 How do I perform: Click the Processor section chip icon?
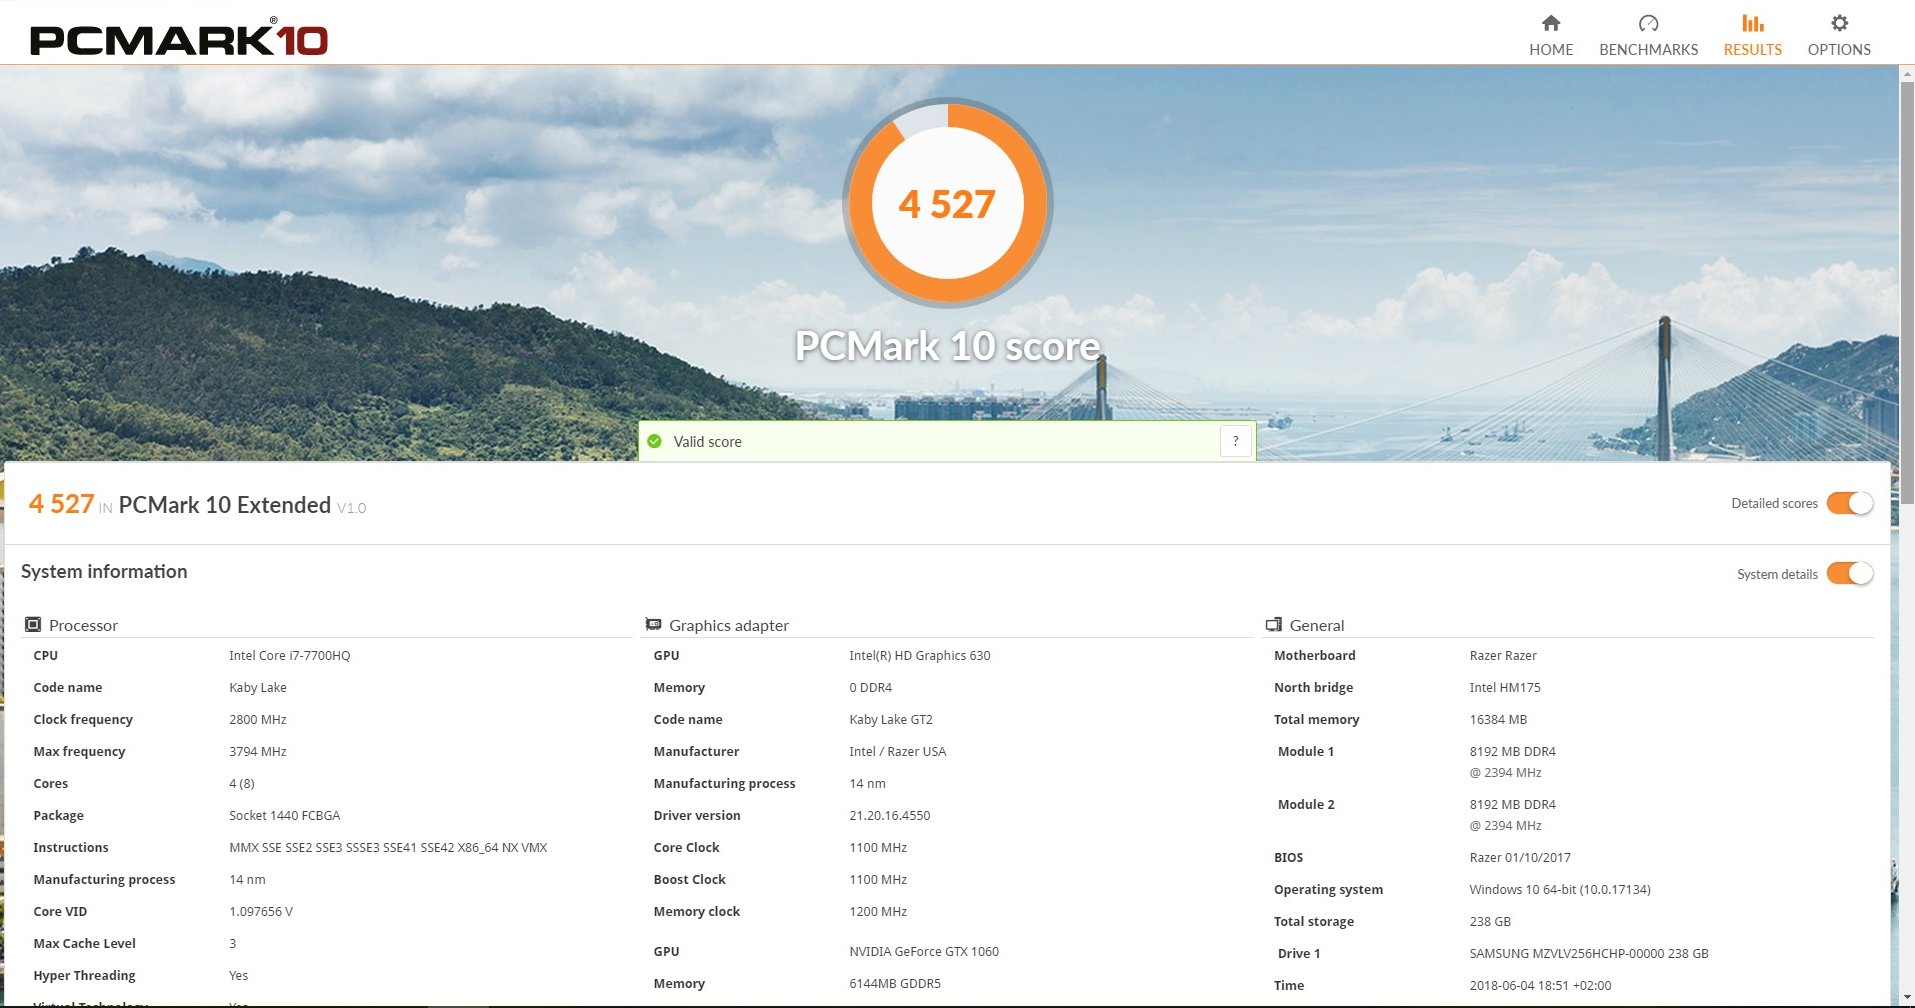[33, 624]
